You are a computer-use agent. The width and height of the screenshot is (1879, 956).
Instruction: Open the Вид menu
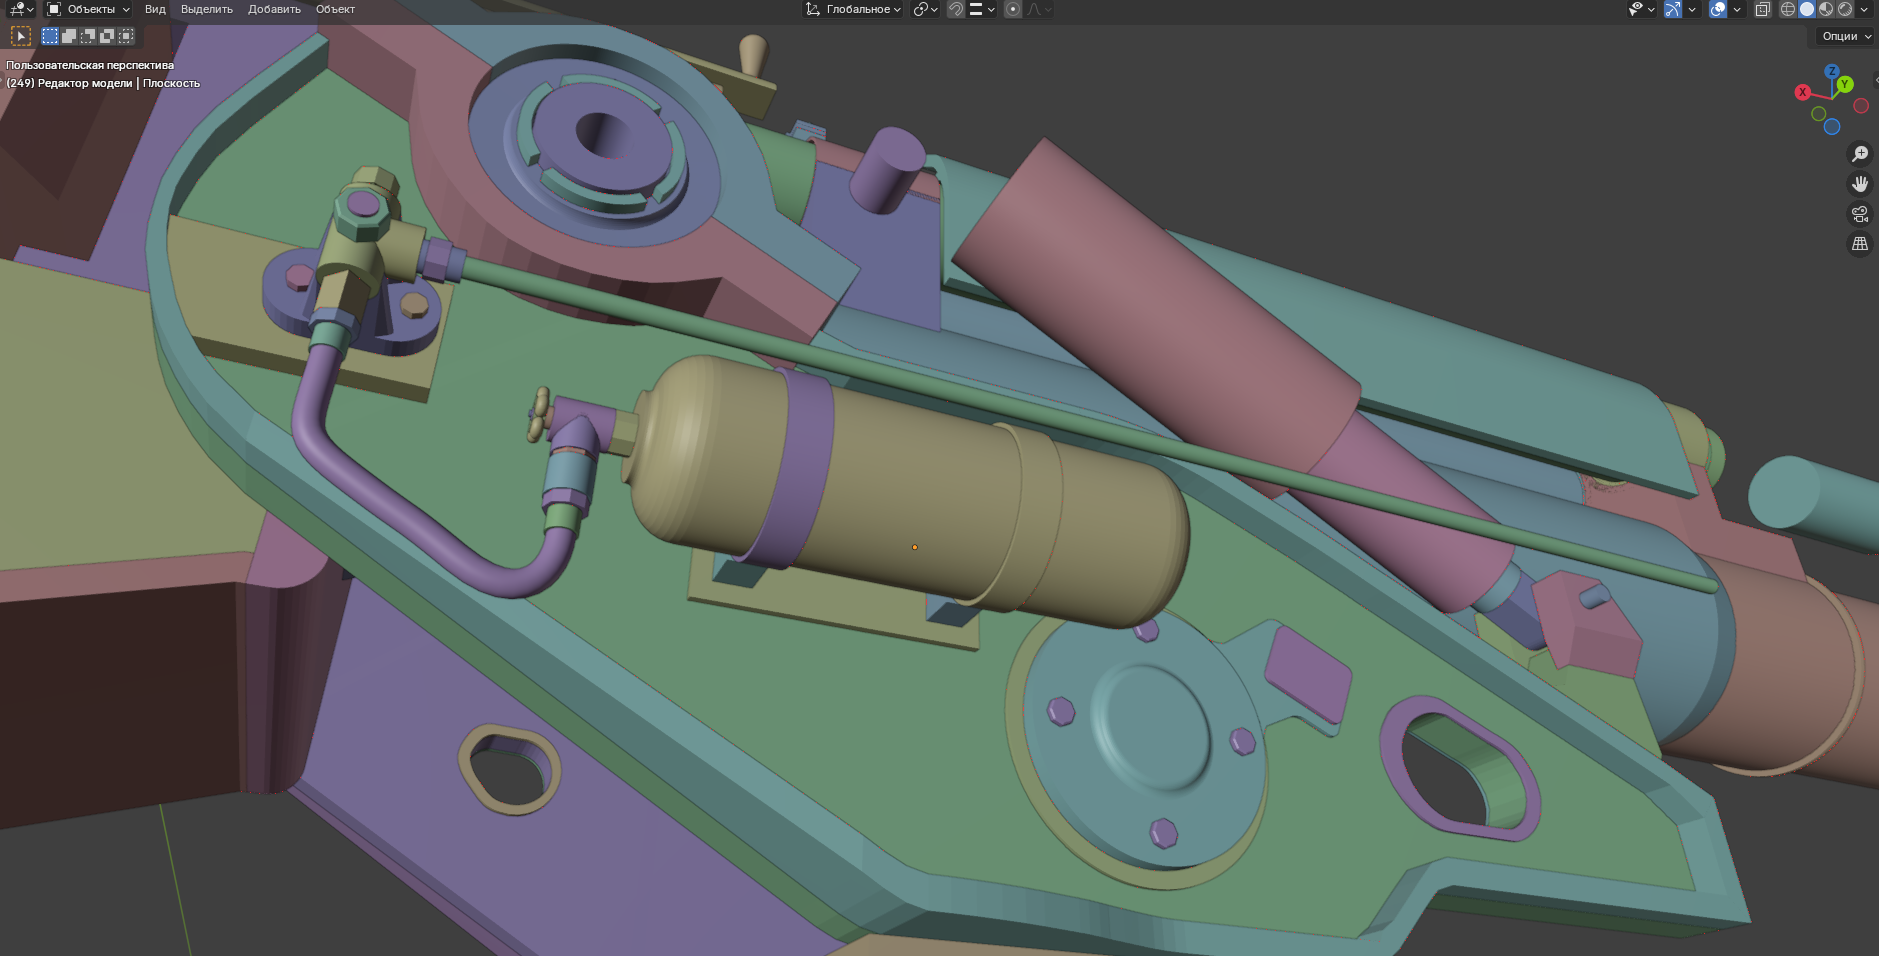pos(155,9)
